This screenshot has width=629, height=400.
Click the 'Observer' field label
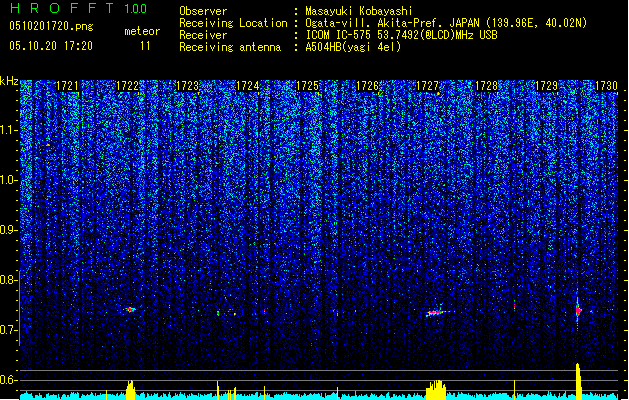tap(203, 11)
